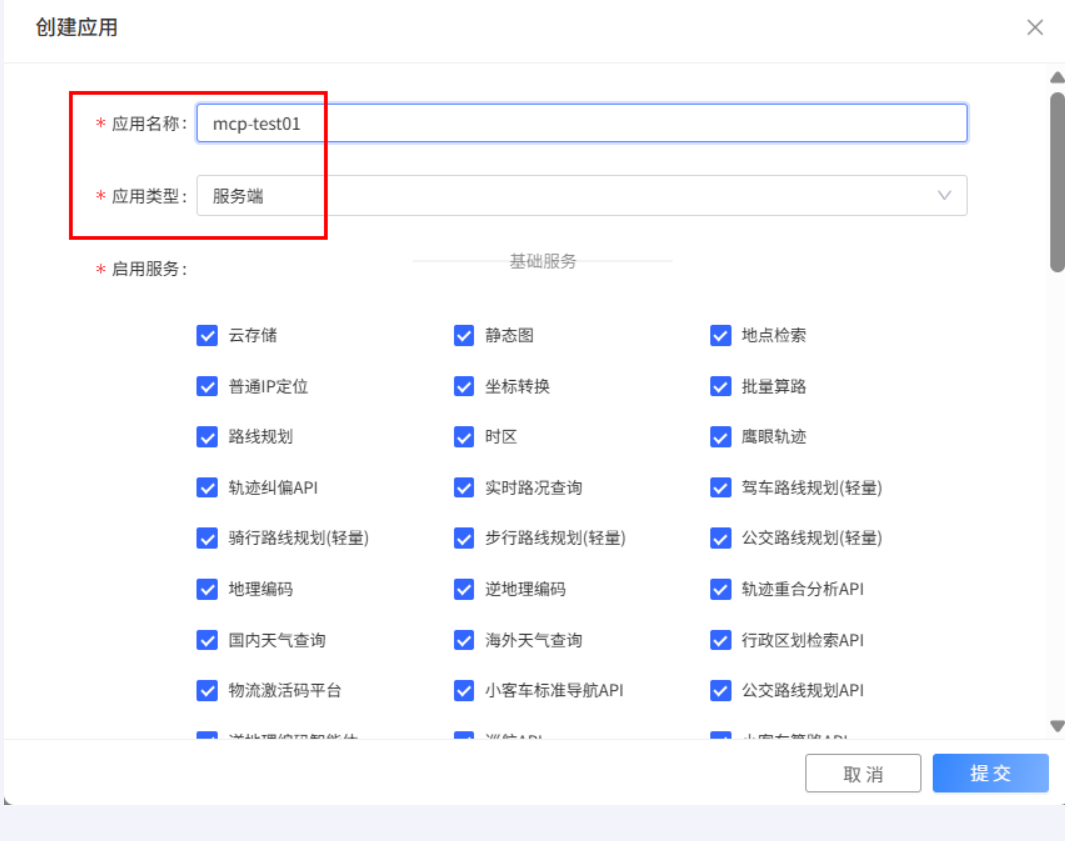Viewport: 1065px width, 841px height.
Task: Disable the 地点检索 checkbox
Action: (721, 336)
